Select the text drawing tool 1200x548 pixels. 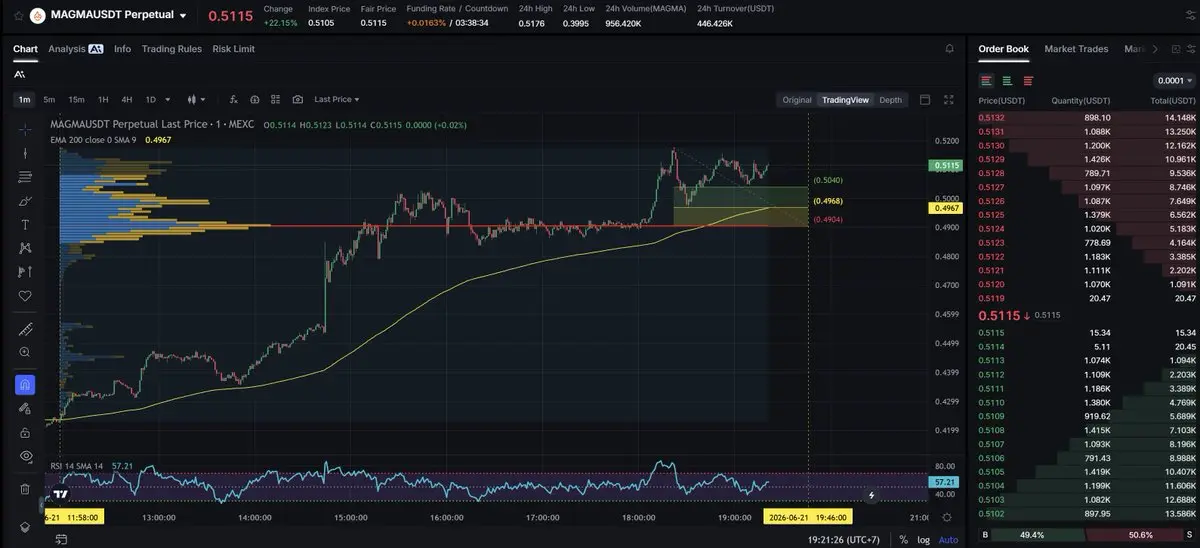25,224
